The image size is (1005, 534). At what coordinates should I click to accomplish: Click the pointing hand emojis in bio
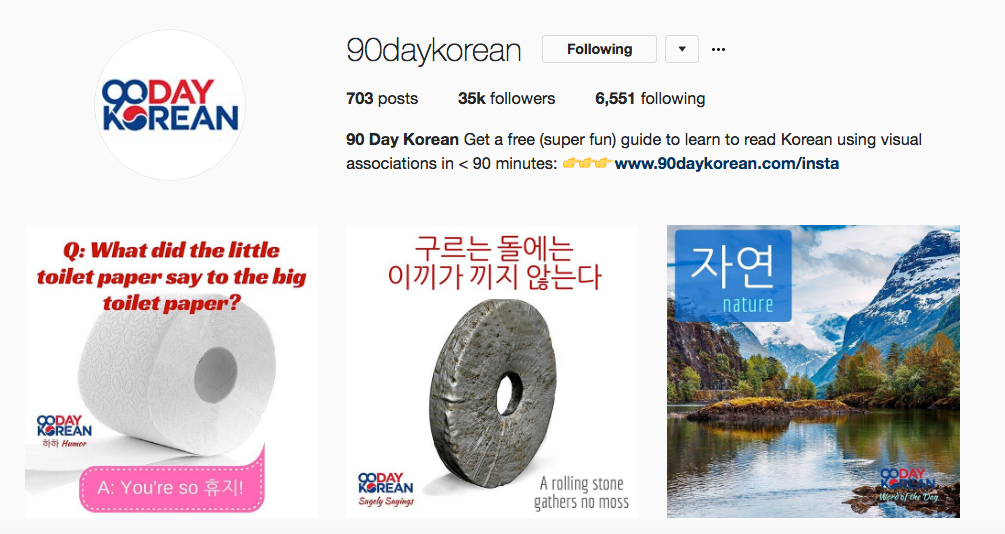(x=586, y=163)
